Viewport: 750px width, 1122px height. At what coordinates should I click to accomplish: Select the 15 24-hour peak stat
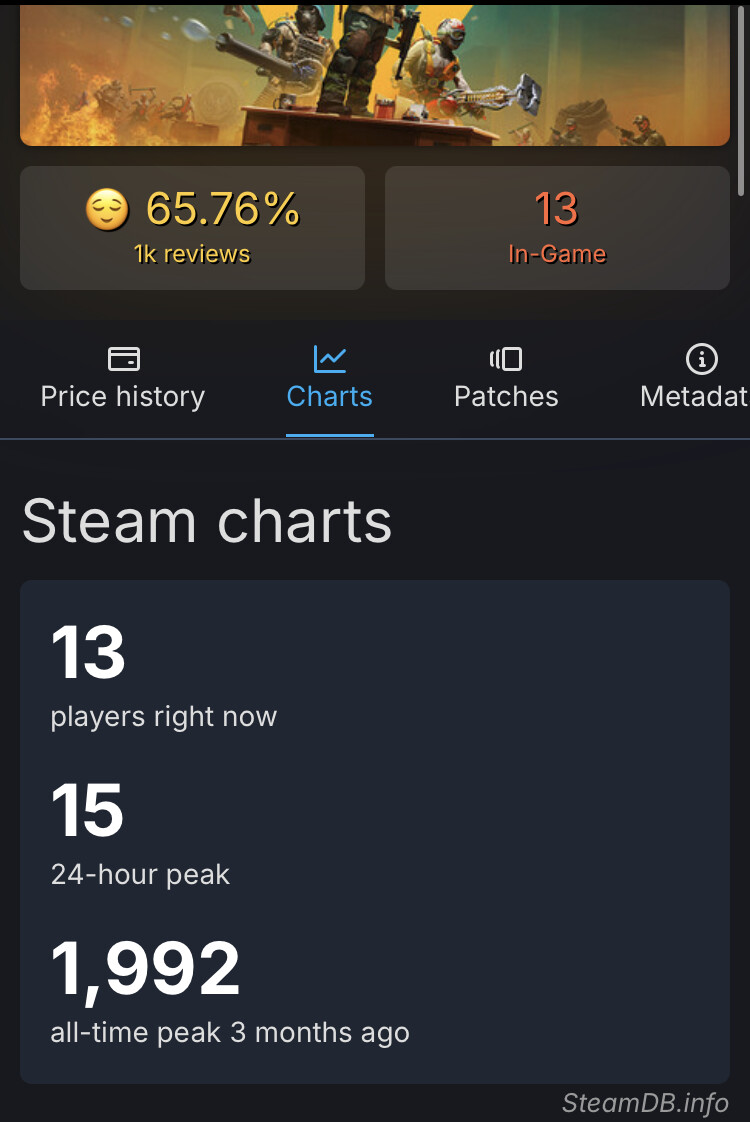pos(88,811)
